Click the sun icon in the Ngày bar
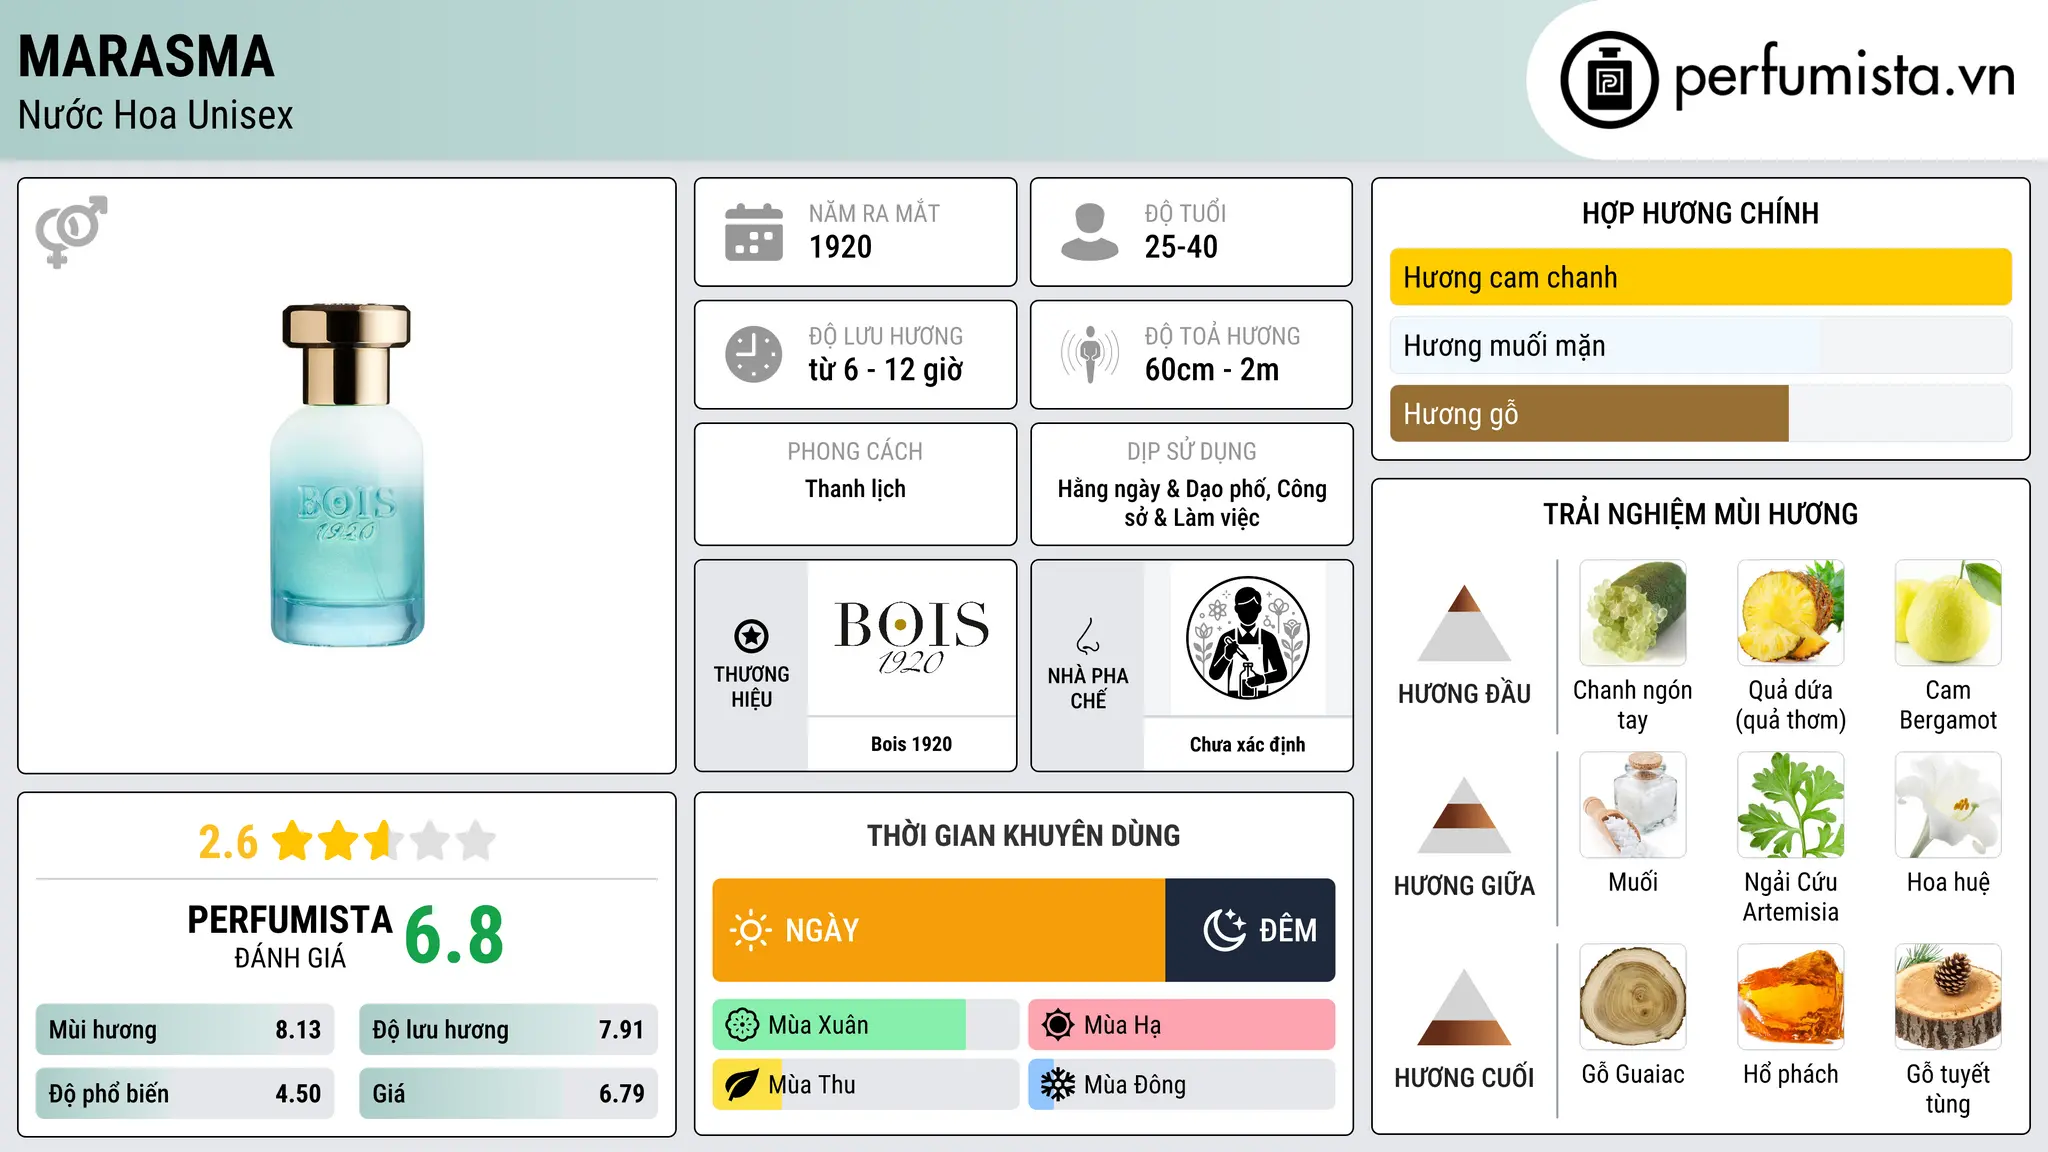The image size is (2048, 1152). pyautogui.click(x=750, y=930)
